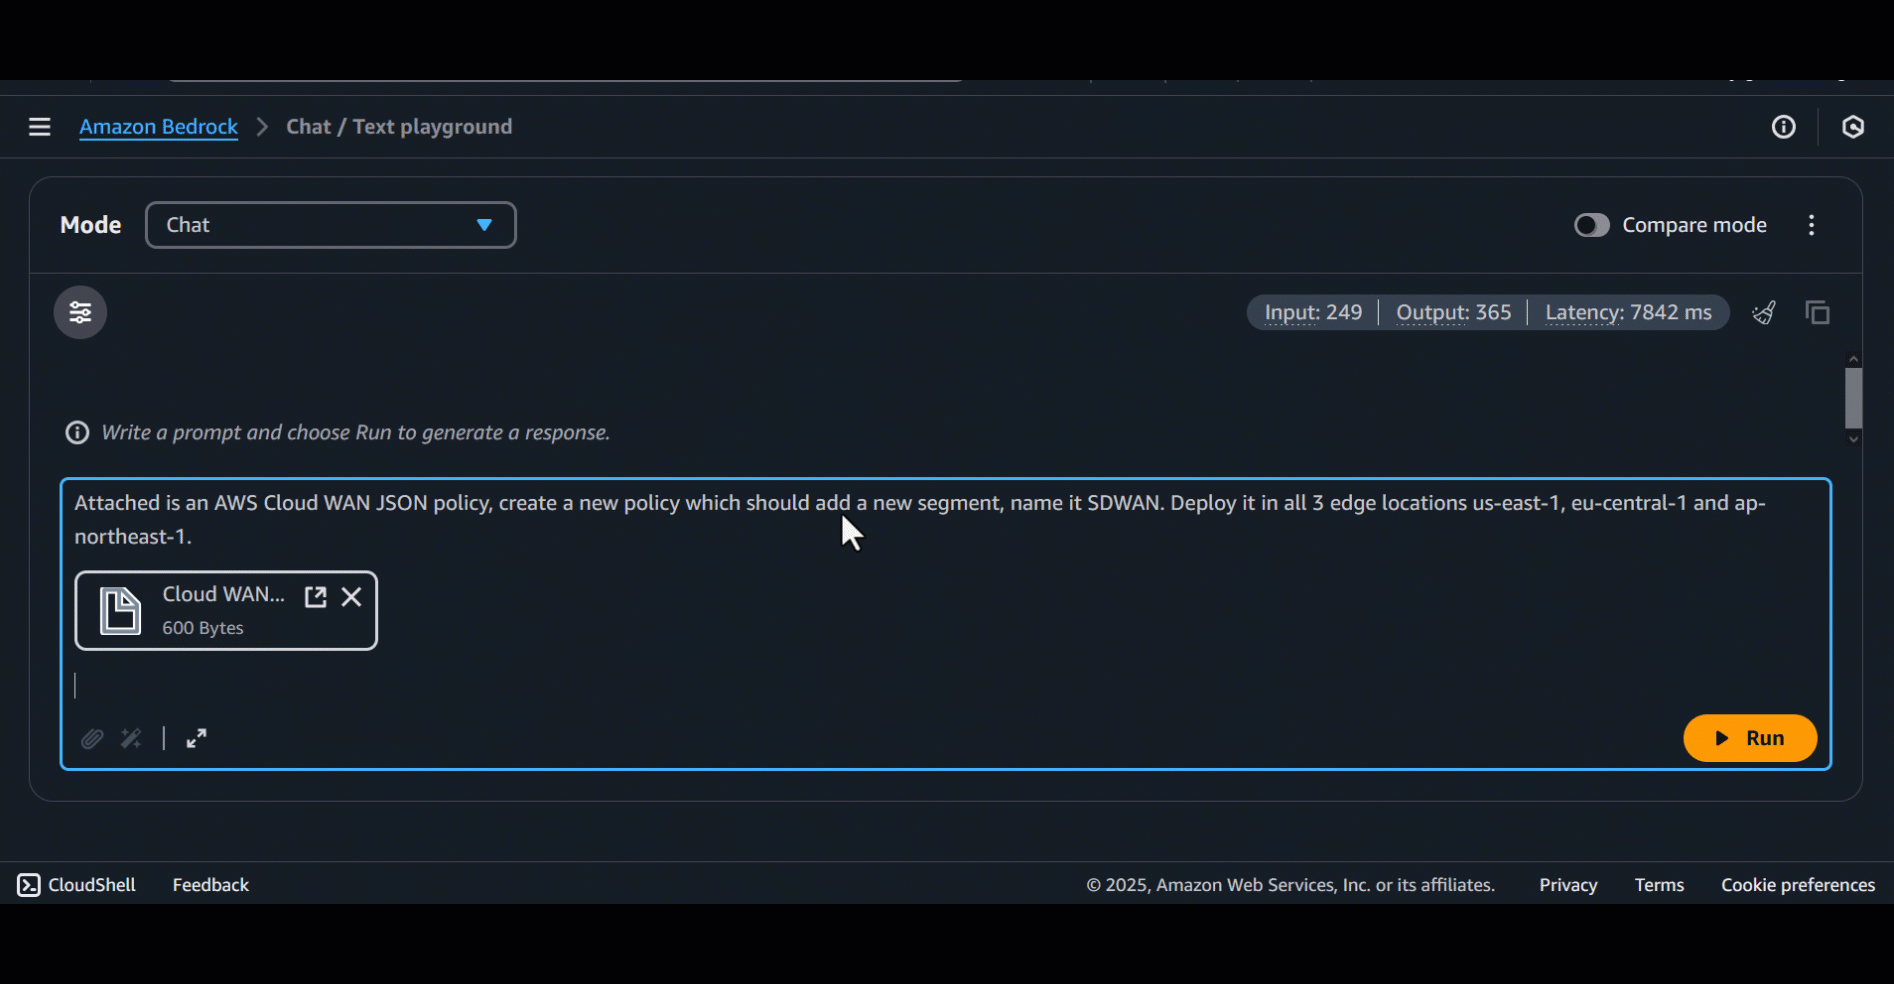Open the three-dot options menu
The image size is (1894, 984).
[1811, 225]
